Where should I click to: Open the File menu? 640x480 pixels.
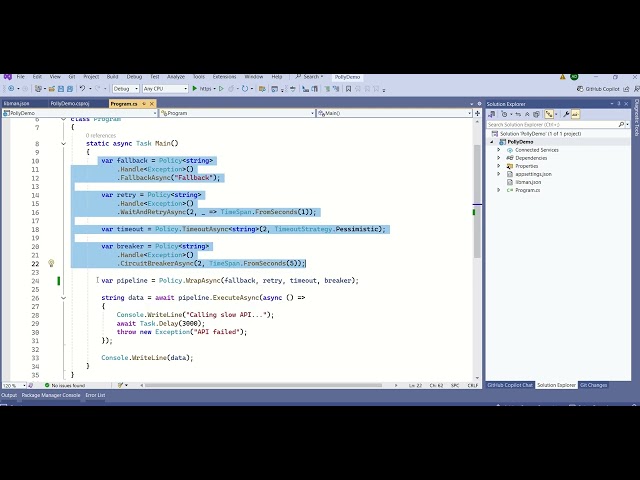coord(21,77)
